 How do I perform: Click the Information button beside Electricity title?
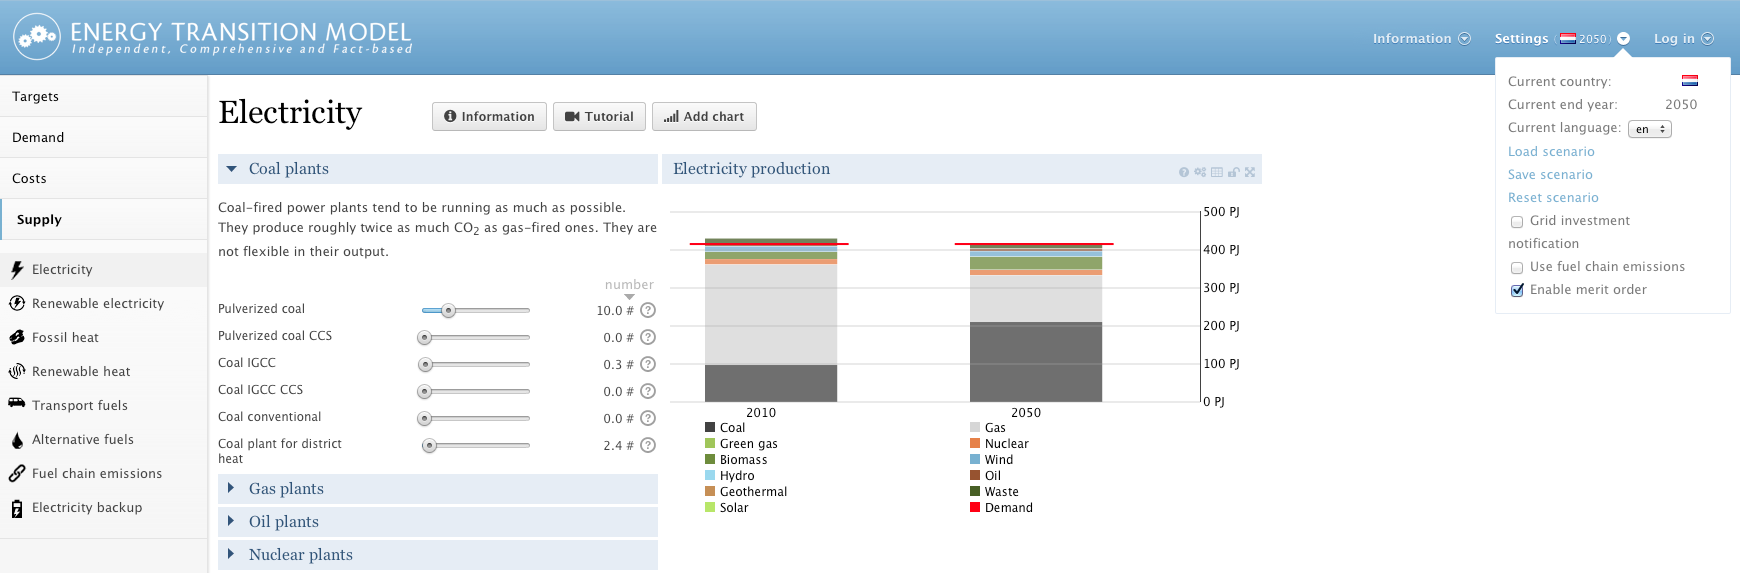489,116
